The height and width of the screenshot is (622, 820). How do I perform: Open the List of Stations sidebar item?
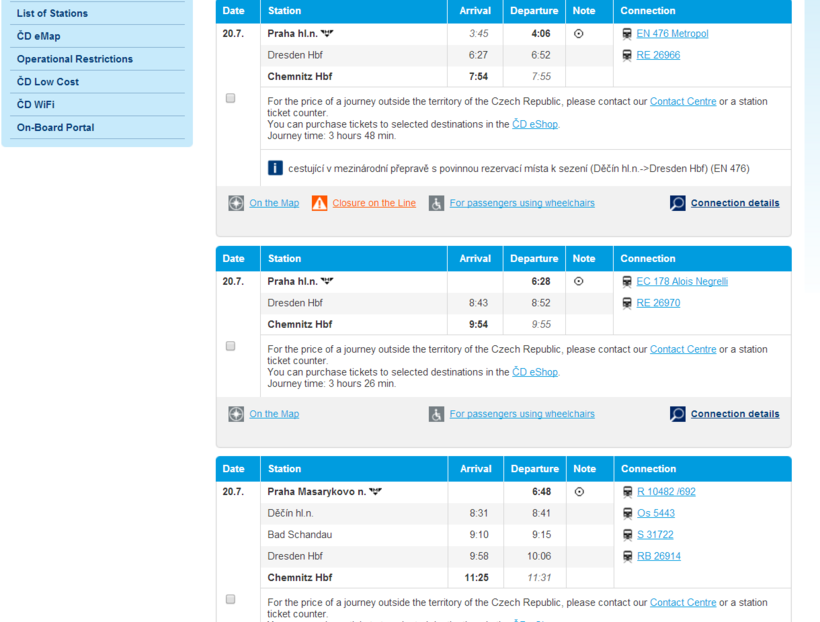[x=52, y=13]
